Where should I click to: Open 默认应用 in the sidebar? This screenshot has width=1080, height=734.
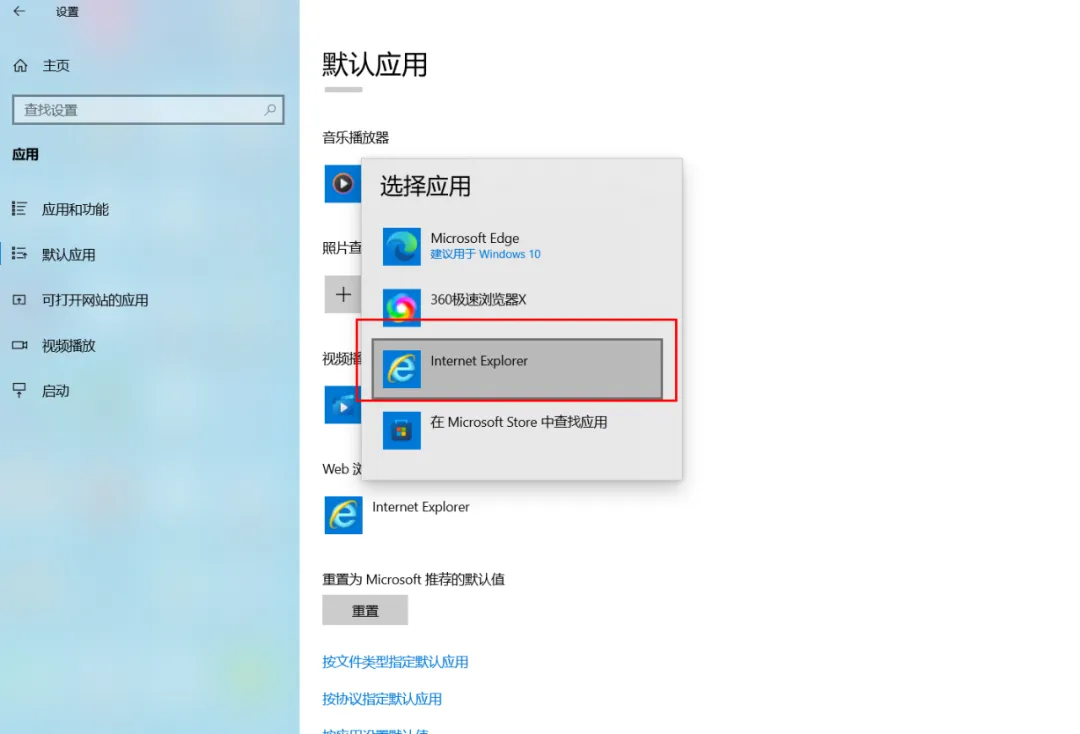[68, 255]
